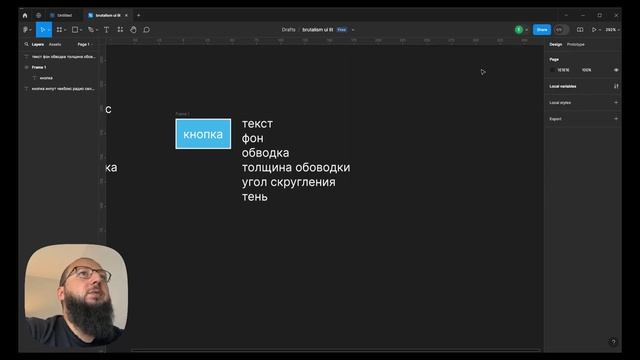Select the Rectangle shape tool
The height and width of the screenshot is (360, 640).
[75, 30]
